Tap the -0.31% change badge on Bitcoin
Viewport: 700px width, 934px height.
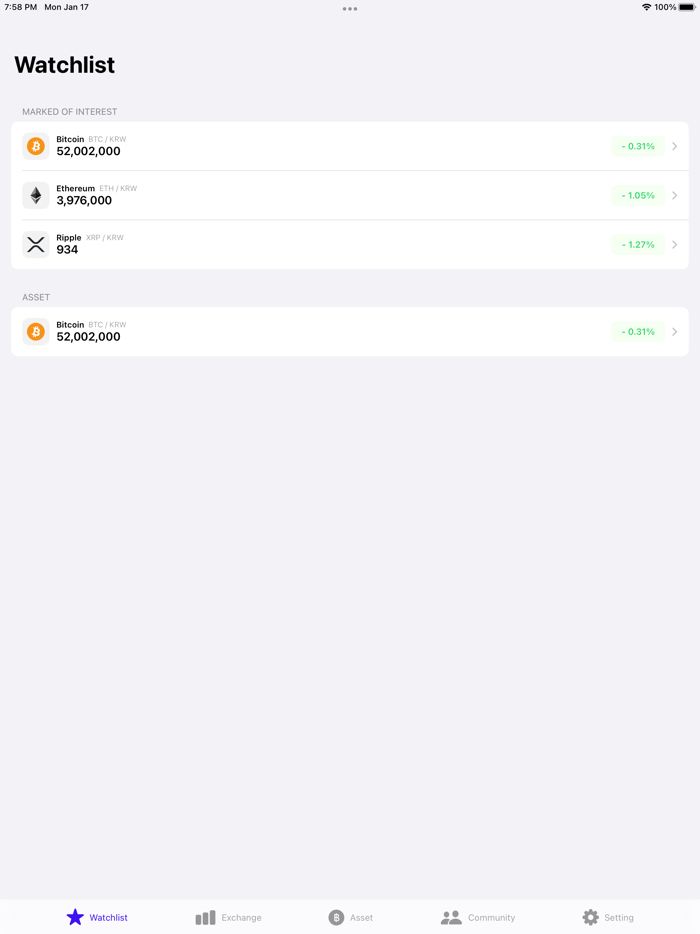click(638, 146)
